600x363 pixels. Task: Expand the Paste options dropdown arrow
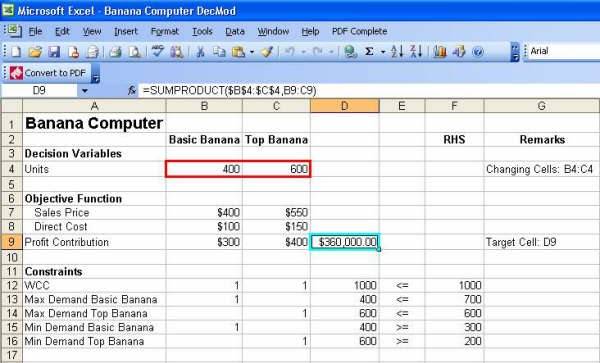tap(252, 52)
